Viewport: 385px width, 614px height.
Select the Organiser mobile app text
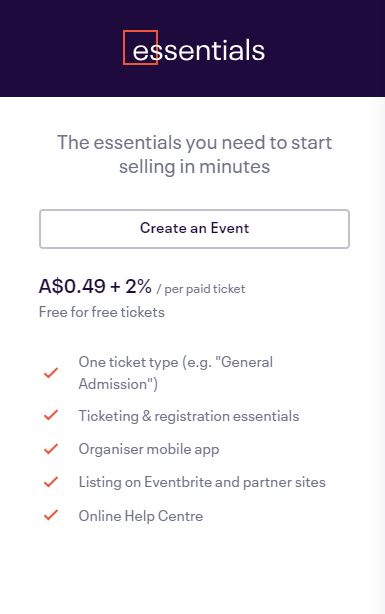coord(149,449)
